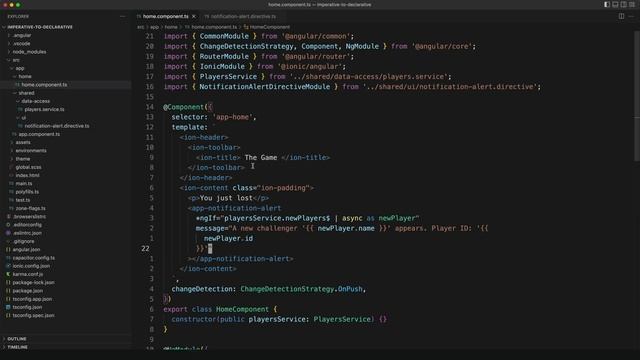
Task: Open angular.json file
Action: 26,249
